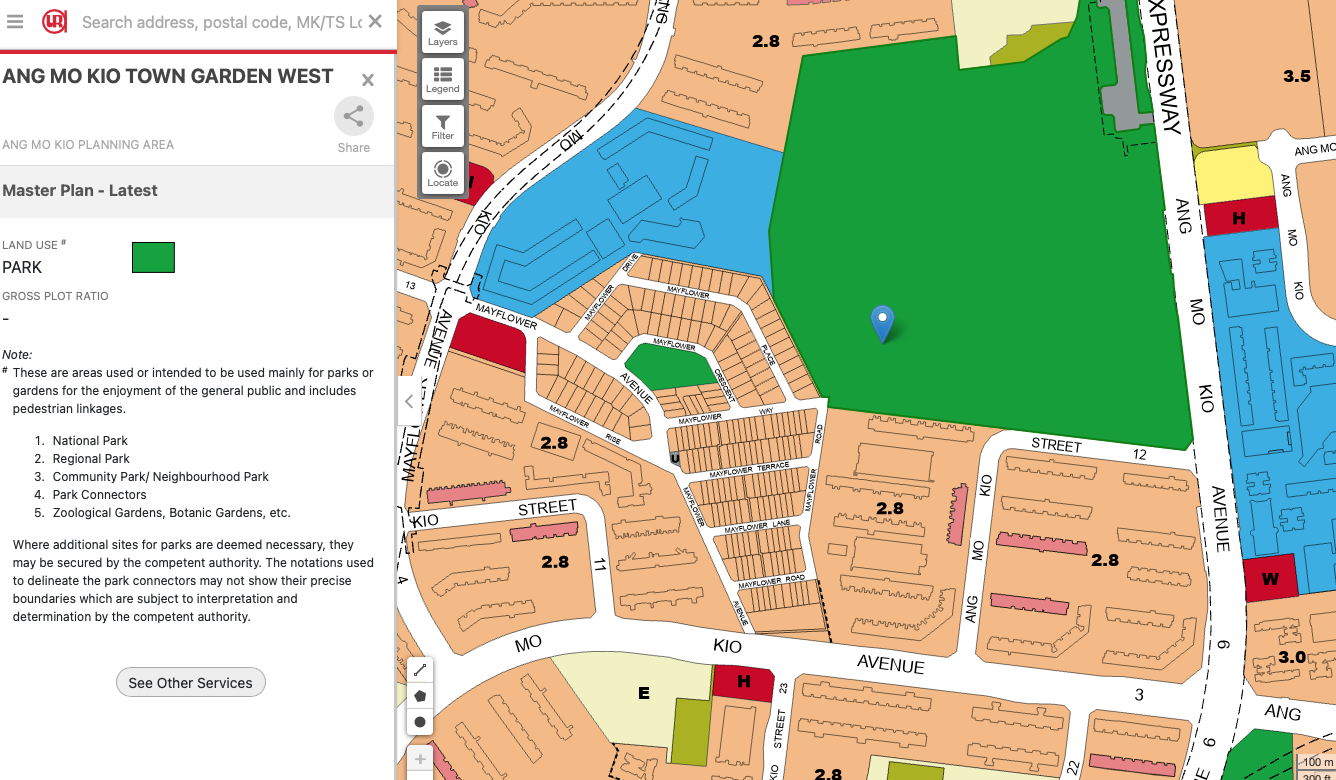Collapse the side panel using the arrow

click(408, 402)
